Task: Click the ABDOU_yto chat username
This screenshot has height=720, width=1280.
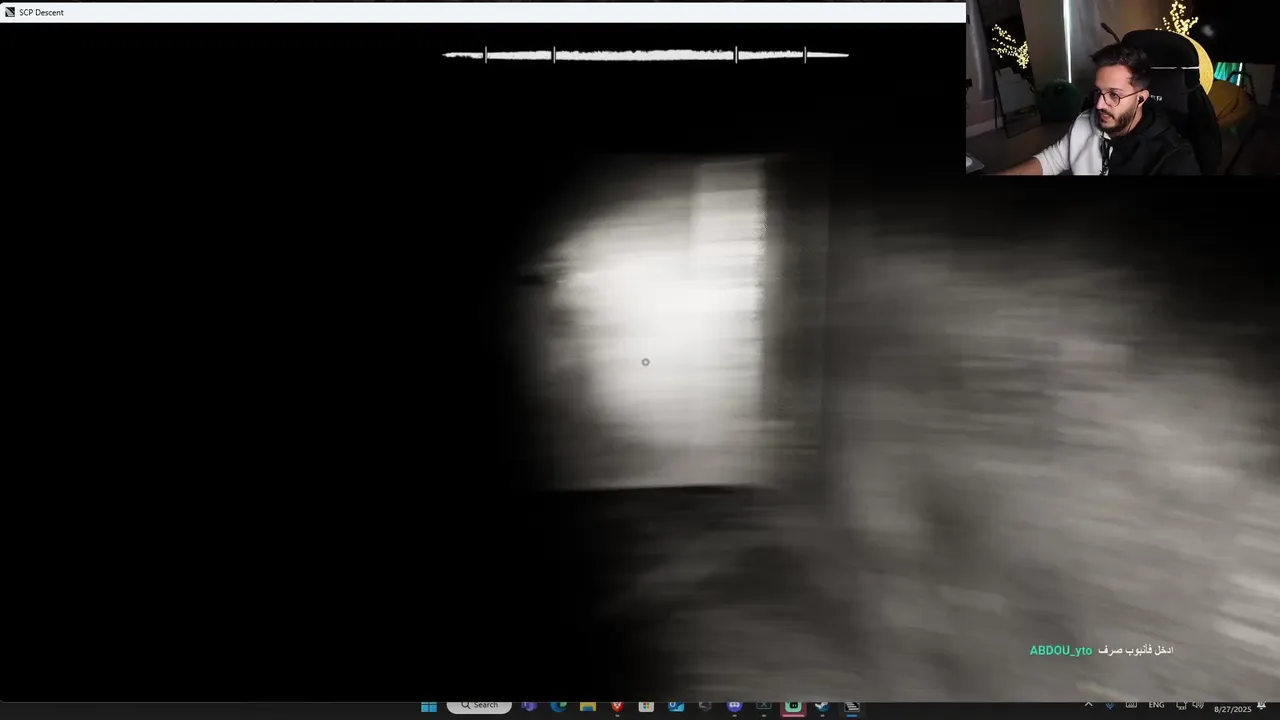Action: [x=1061, y=651]
